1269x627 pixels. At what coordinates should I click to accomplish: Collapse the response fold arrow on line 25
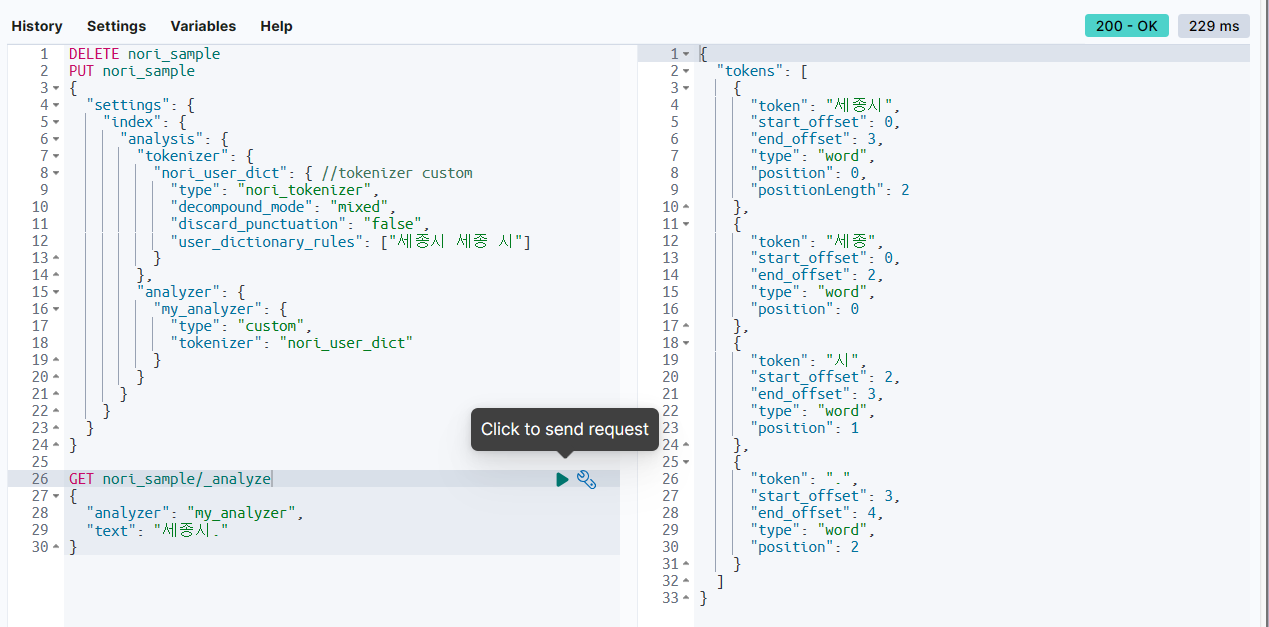click(686, 462)
